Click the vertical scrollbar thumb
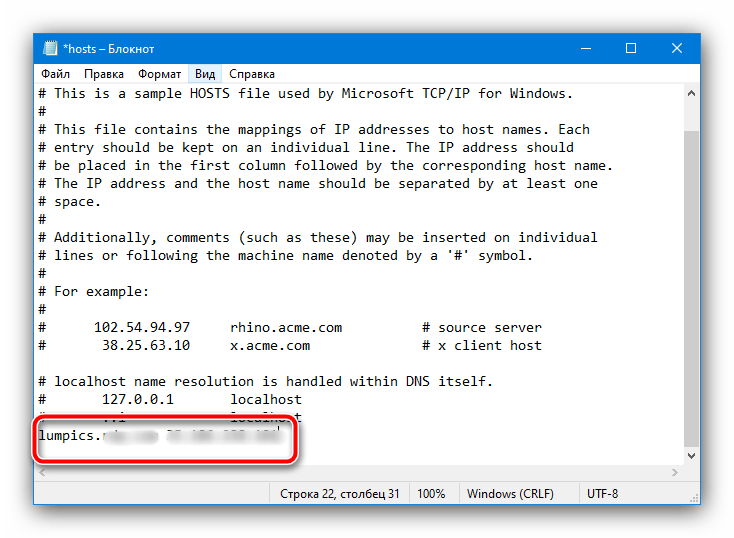The height and width of the screenshot is (538, 734). click(x=691, y=288)
